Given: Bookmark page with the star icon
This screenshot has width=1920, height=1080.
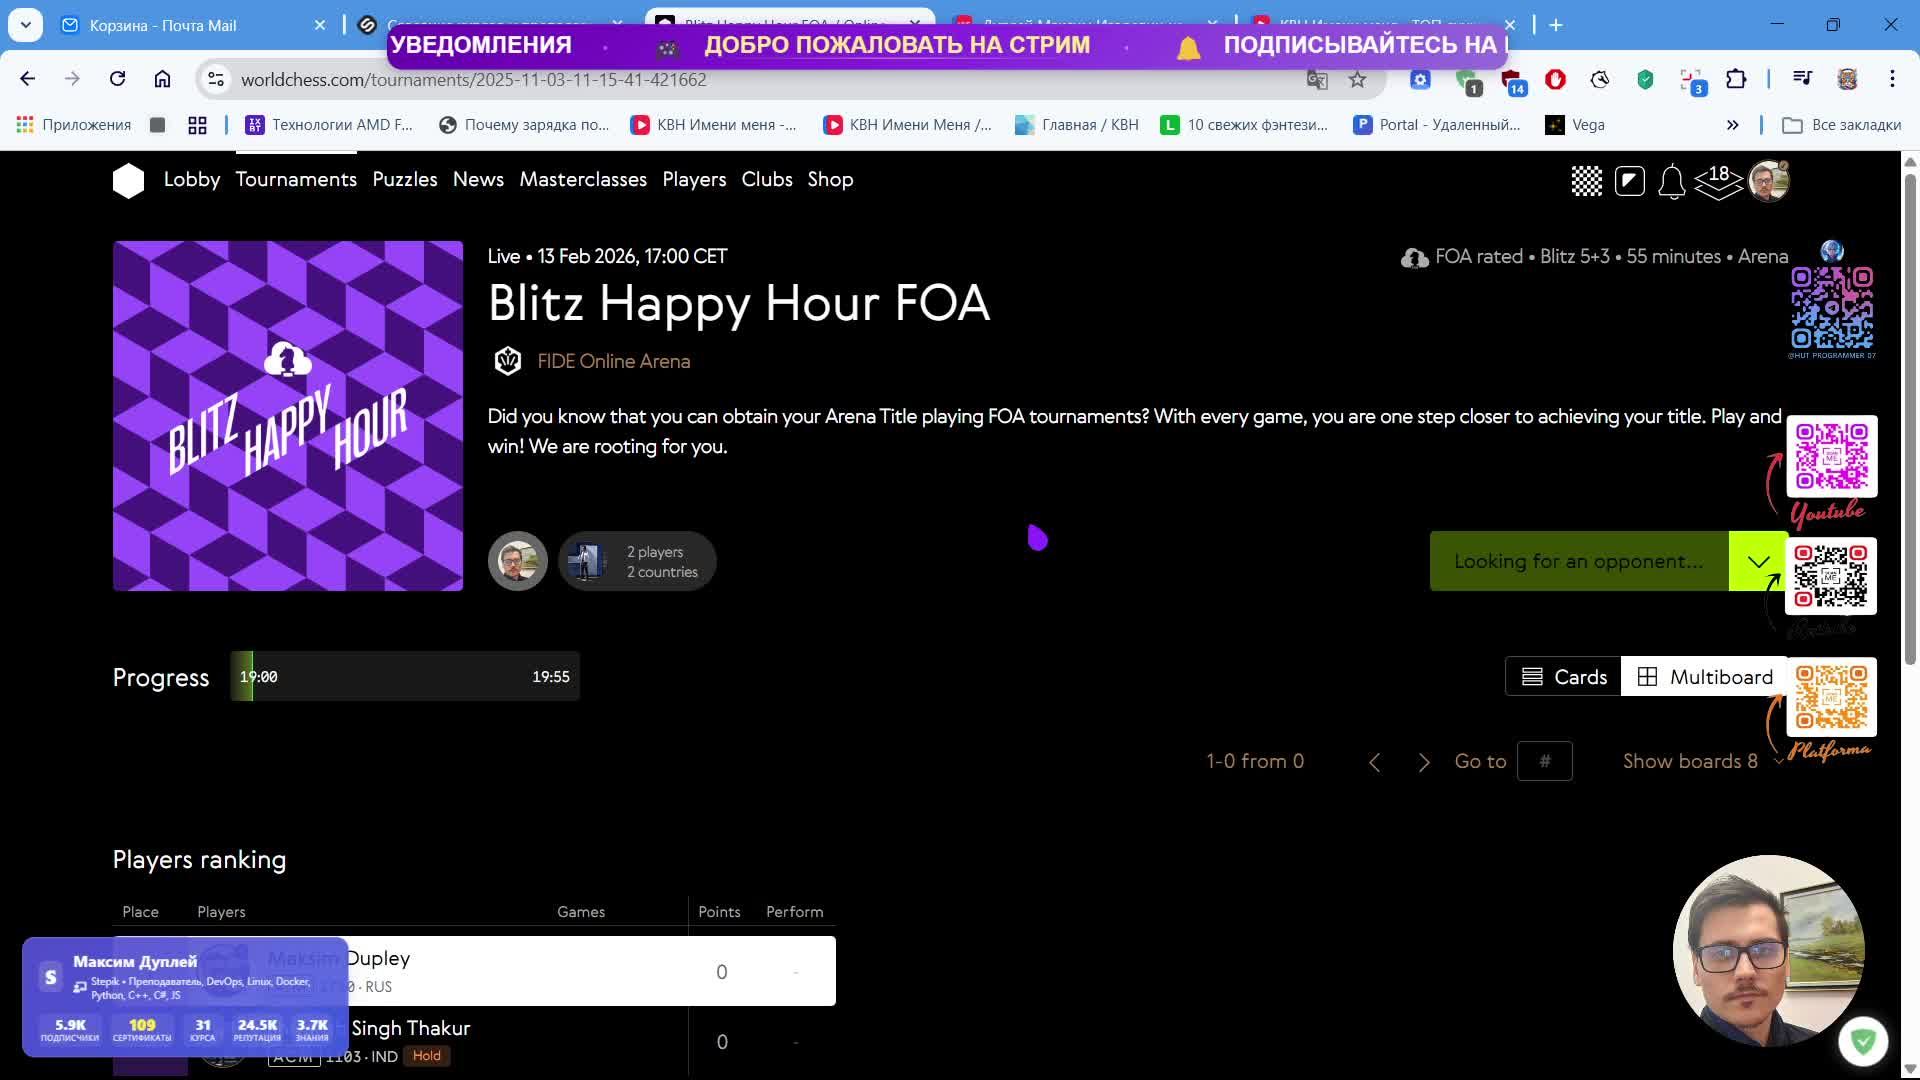Looking at the screenshot, I should (x=1357, y=80).
